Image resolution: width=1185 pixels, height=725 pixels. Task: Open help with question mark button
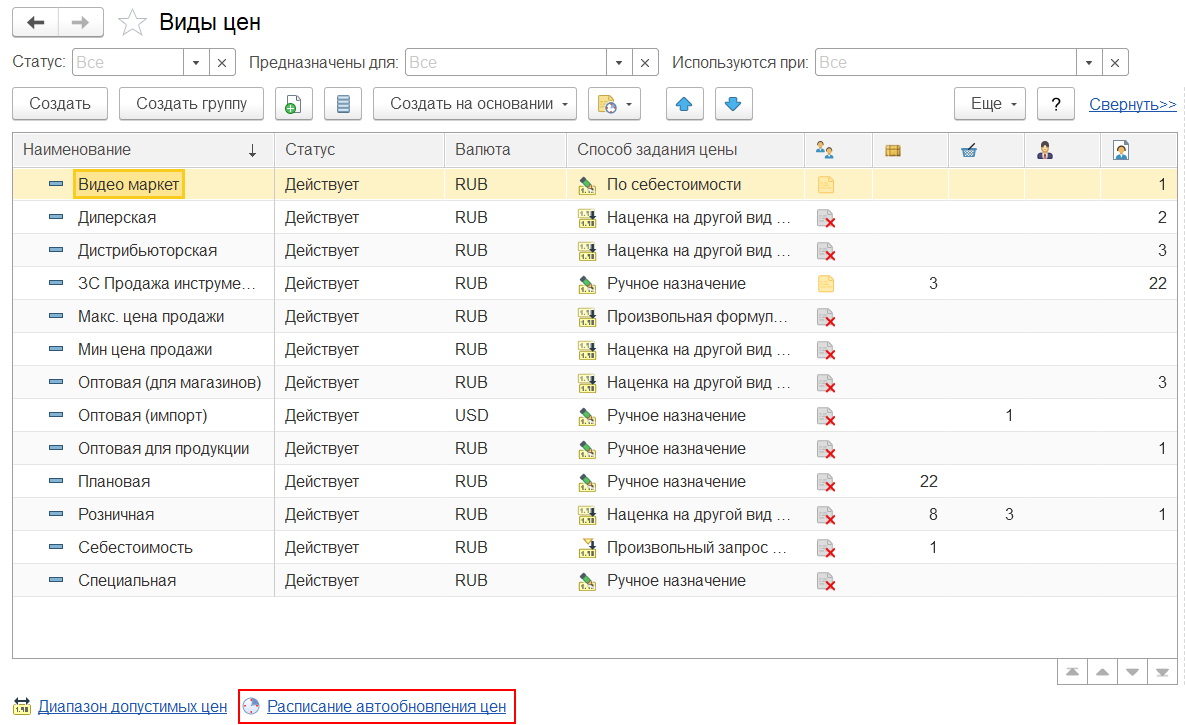point(1055,104)
